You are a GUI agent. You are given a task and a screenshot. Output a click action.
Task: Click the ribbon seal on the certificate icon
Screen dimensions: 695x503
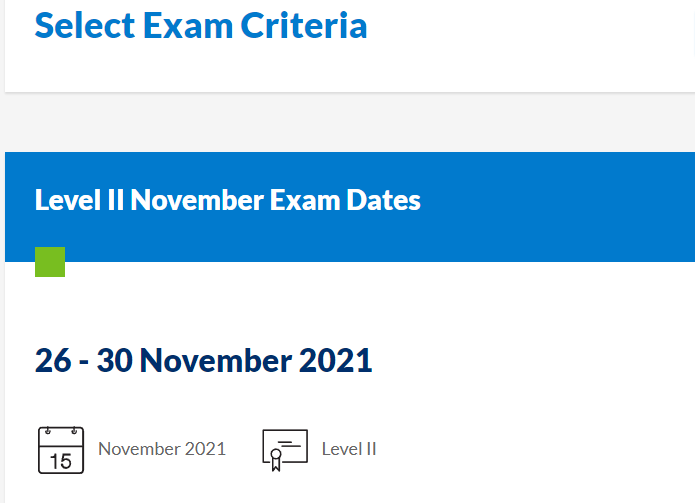click(x=275, y=458)
